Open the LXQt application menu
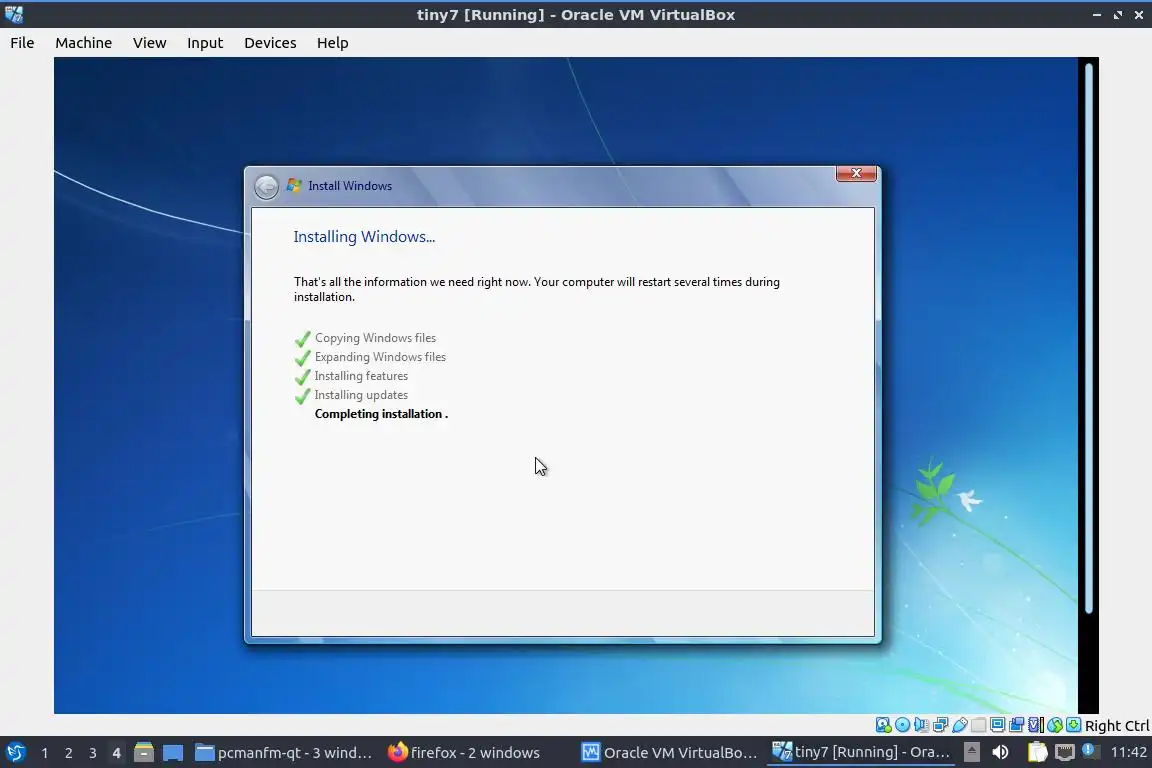 (x=15, y=753)
